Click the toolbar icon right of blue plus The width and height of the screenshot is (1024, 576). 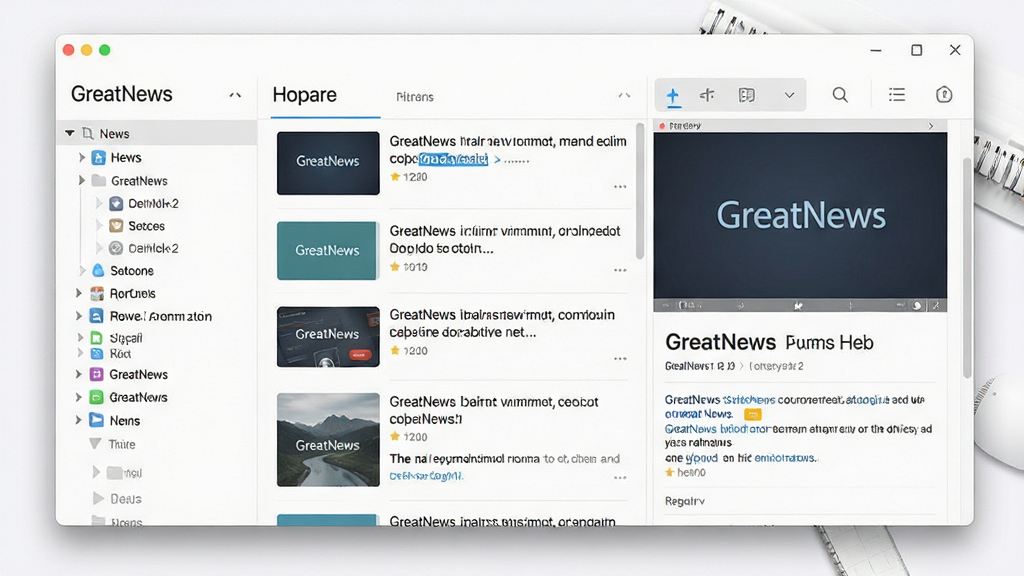click(707, 95)
